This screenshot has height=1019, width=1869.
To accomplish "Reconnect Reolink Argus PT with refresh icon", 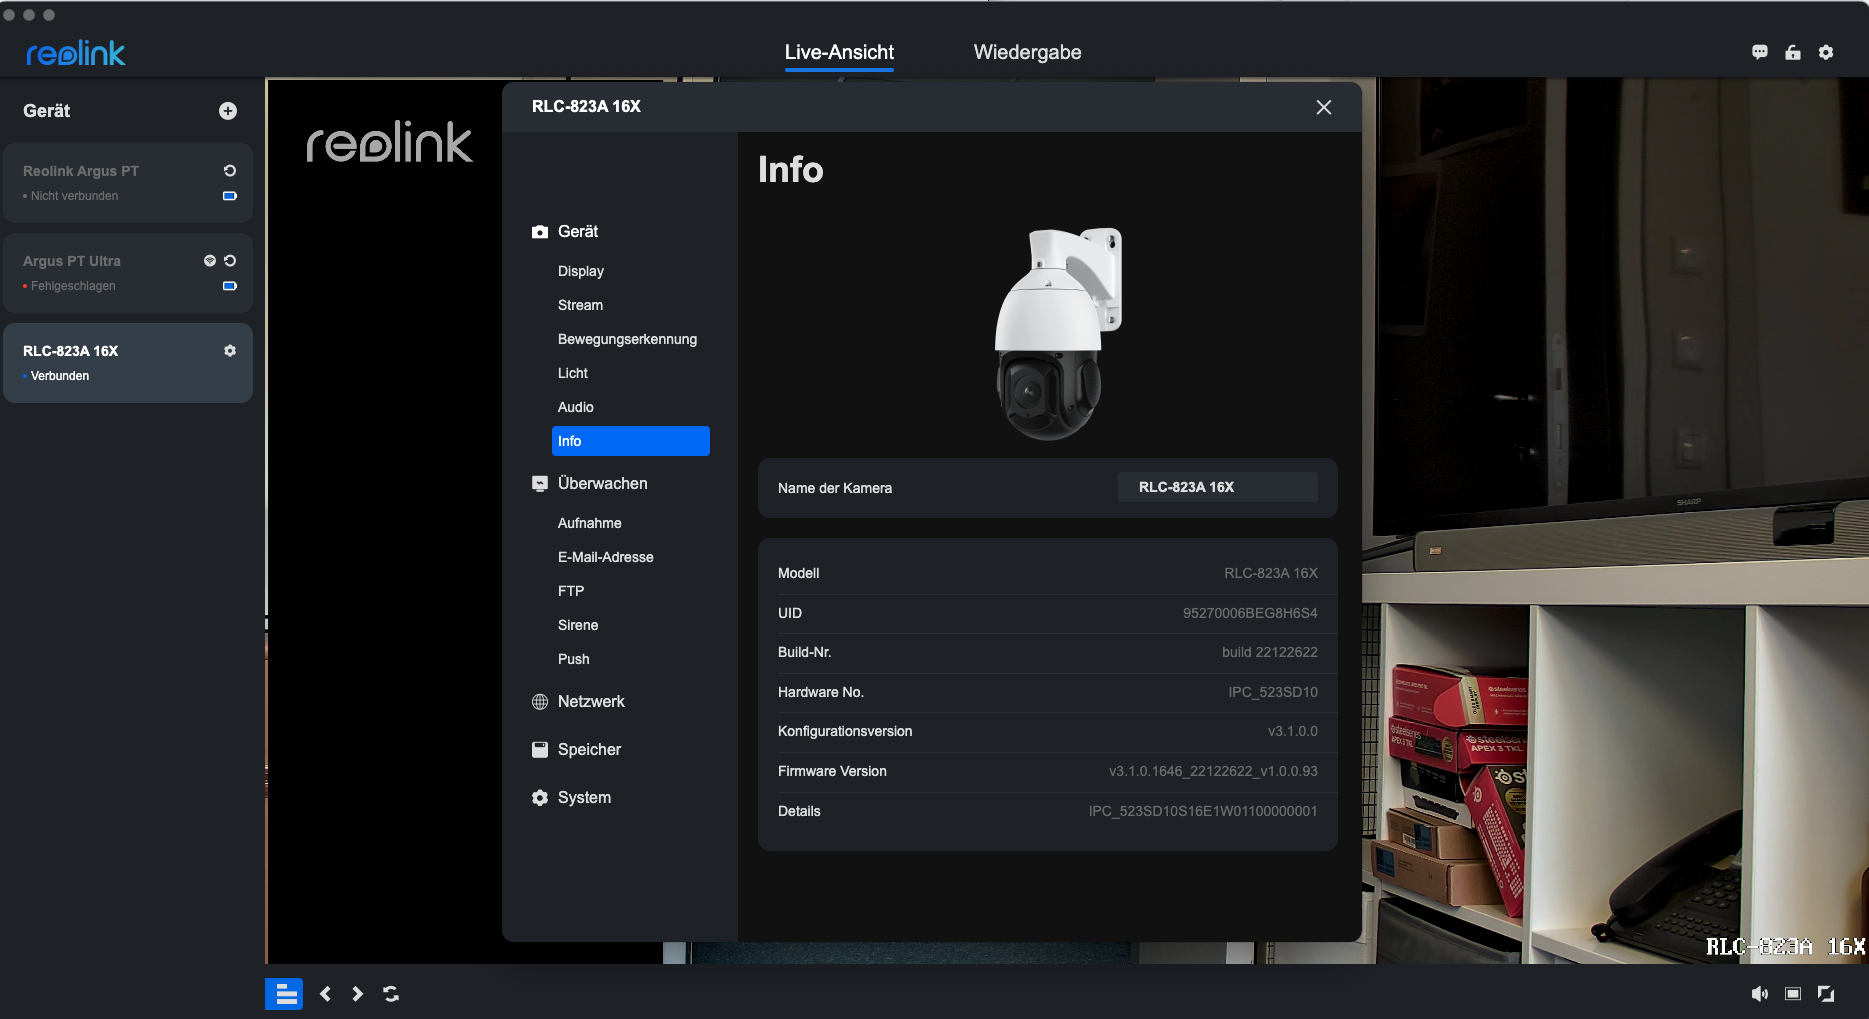I will pos(230,171).
